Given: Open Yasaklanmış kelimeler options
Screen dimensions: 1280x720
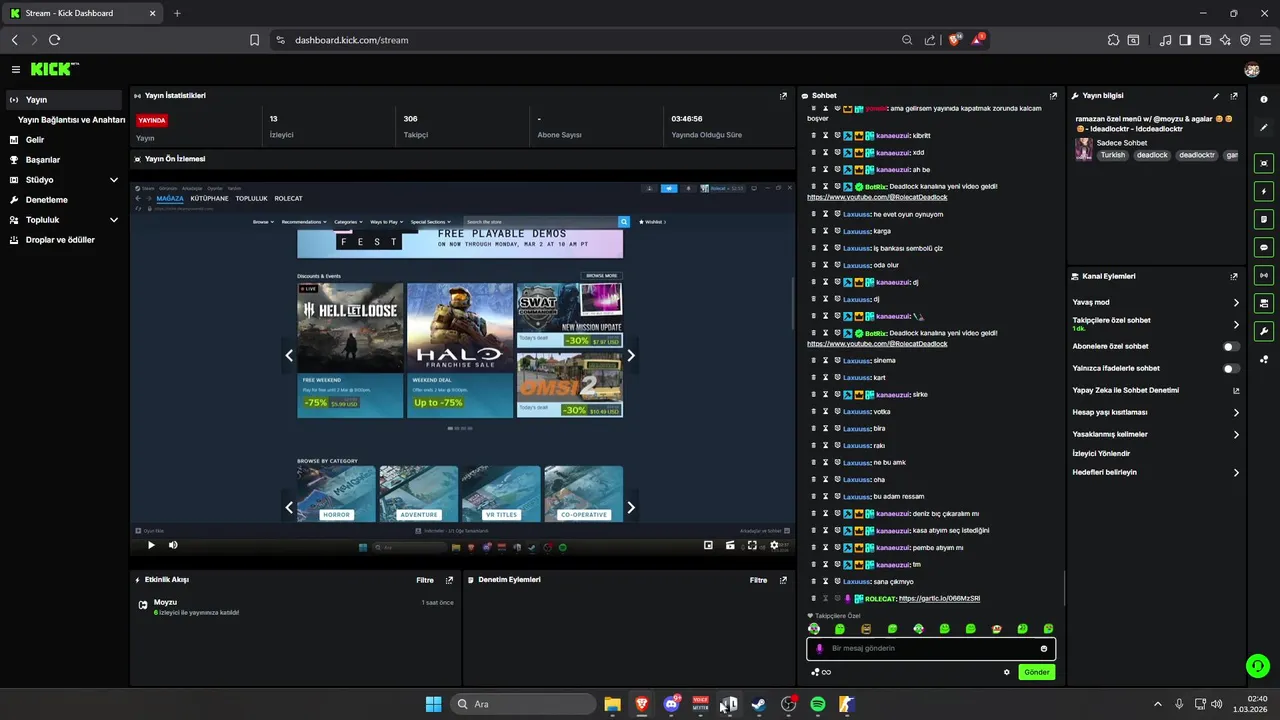Looking at the screenshot, I should point(1156,434).
